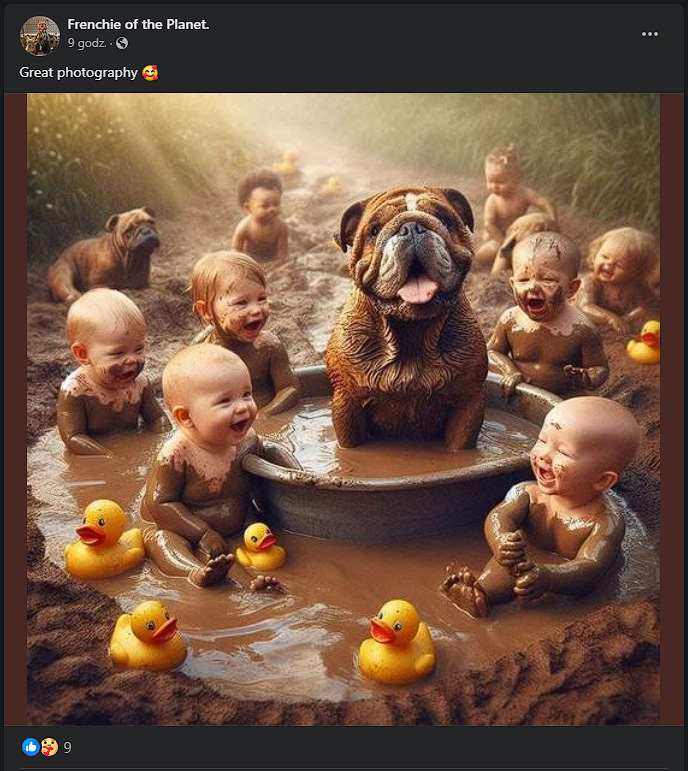The width and height of the screenshot is (688, 771).
Task: Click the rubber duck at the photo's right edge
Action: [644, 342]
